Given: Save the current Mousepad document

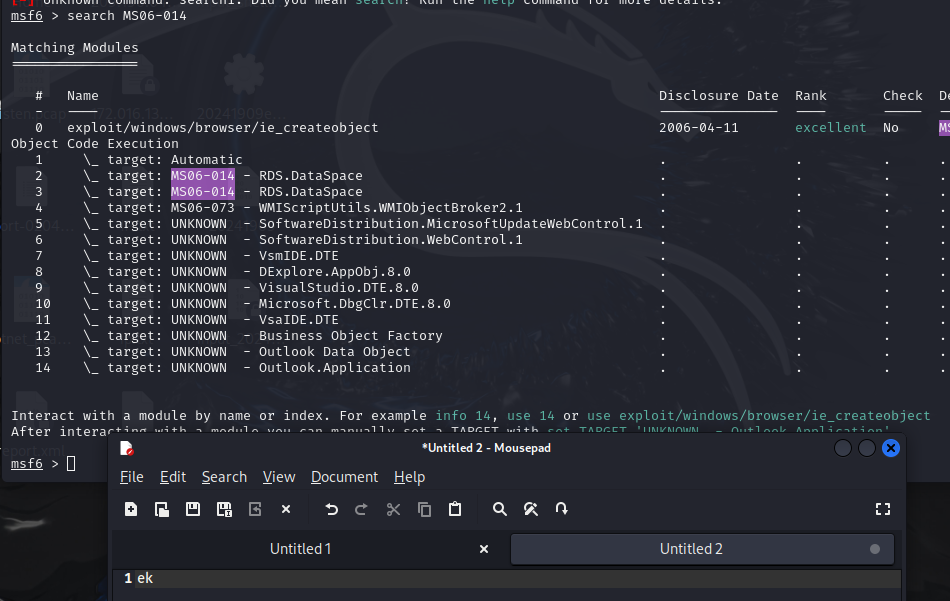Looking at the screenshot, I should pos(193,510).
